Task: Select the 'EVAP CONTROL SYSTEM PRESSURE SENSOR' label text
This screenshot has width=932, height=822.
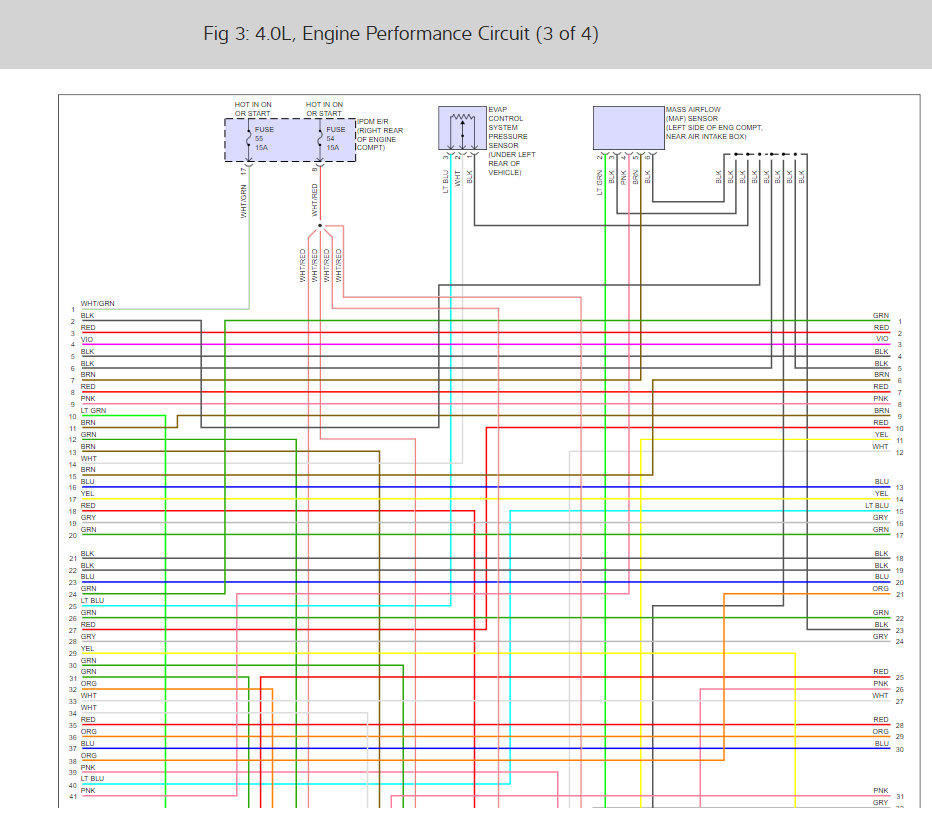Action: 511,141
